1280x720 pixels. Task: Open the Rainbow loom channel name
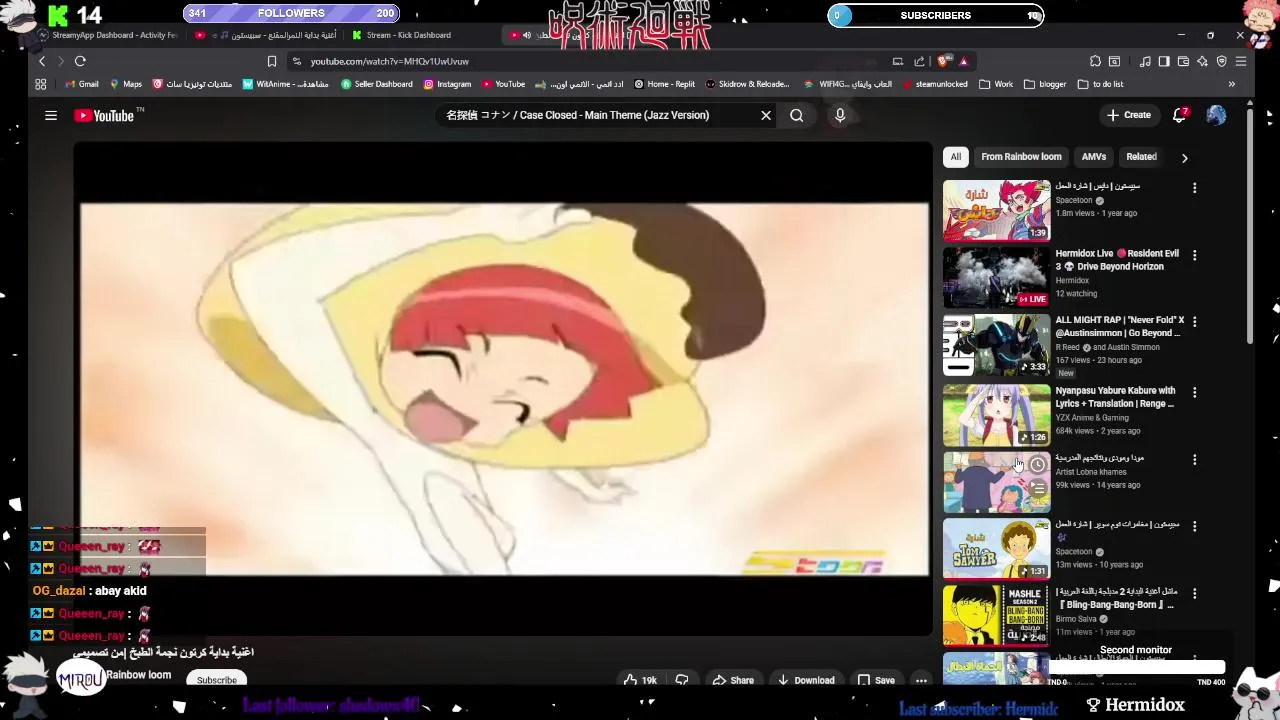139,675
